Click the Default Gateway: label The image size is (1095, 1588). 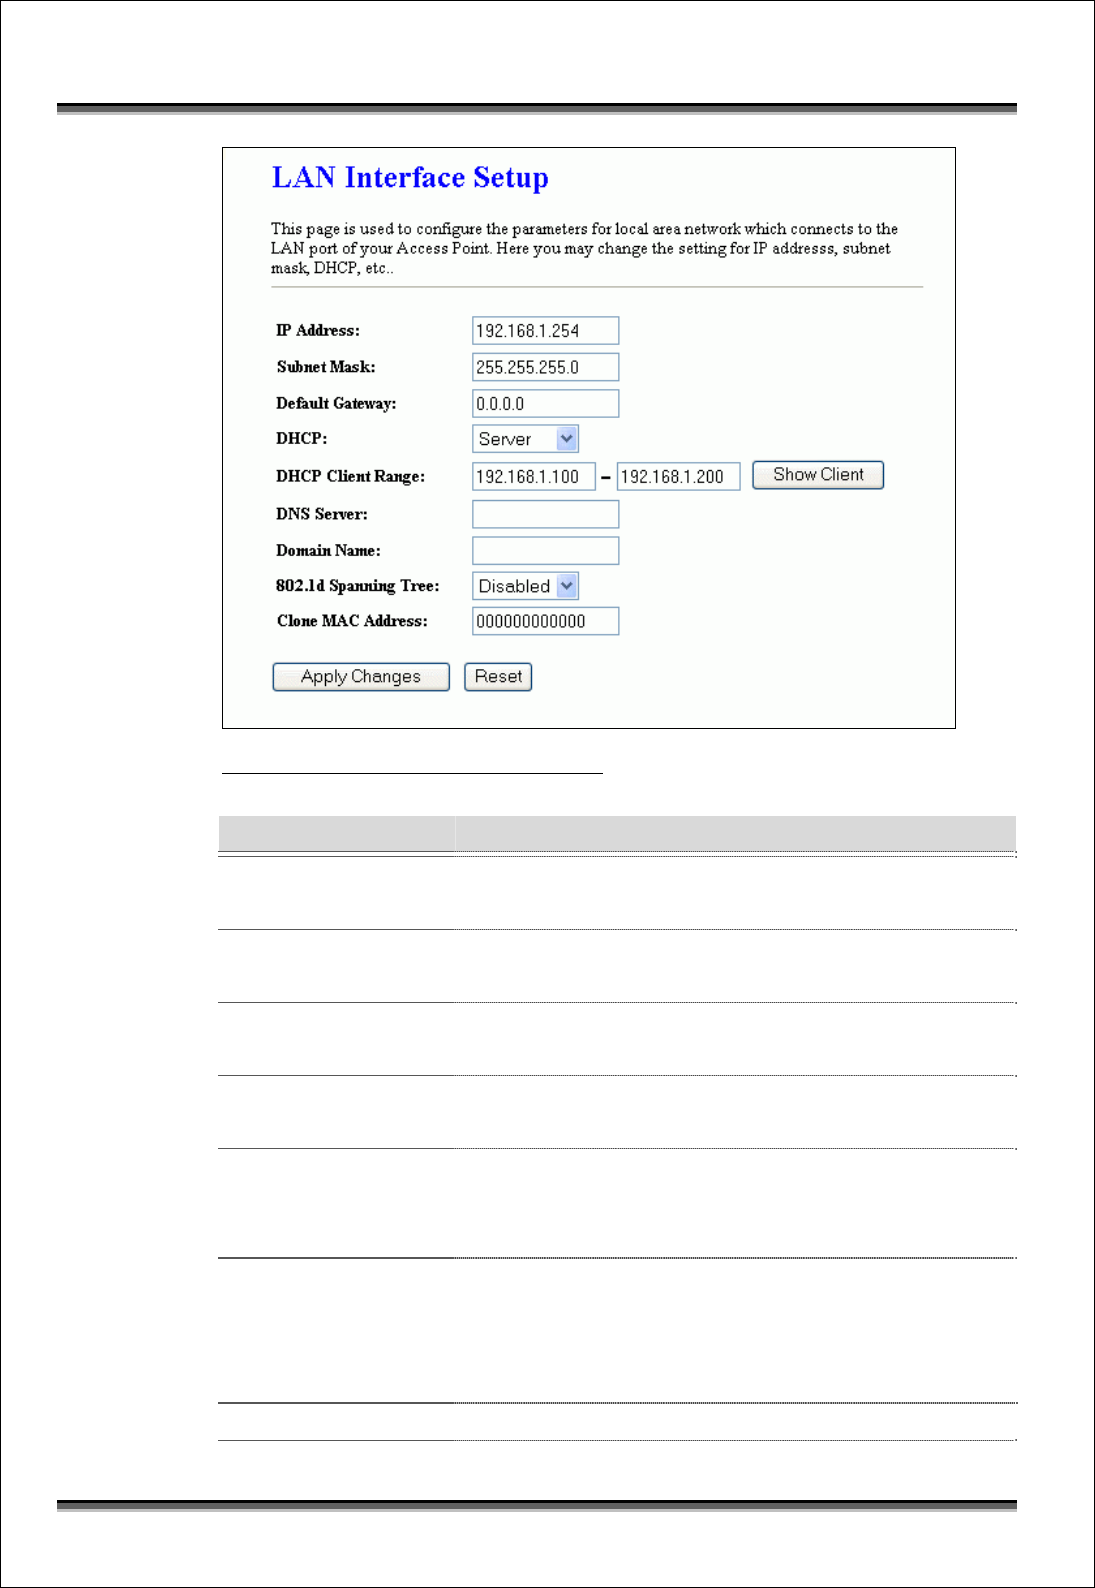pos(336,403)
